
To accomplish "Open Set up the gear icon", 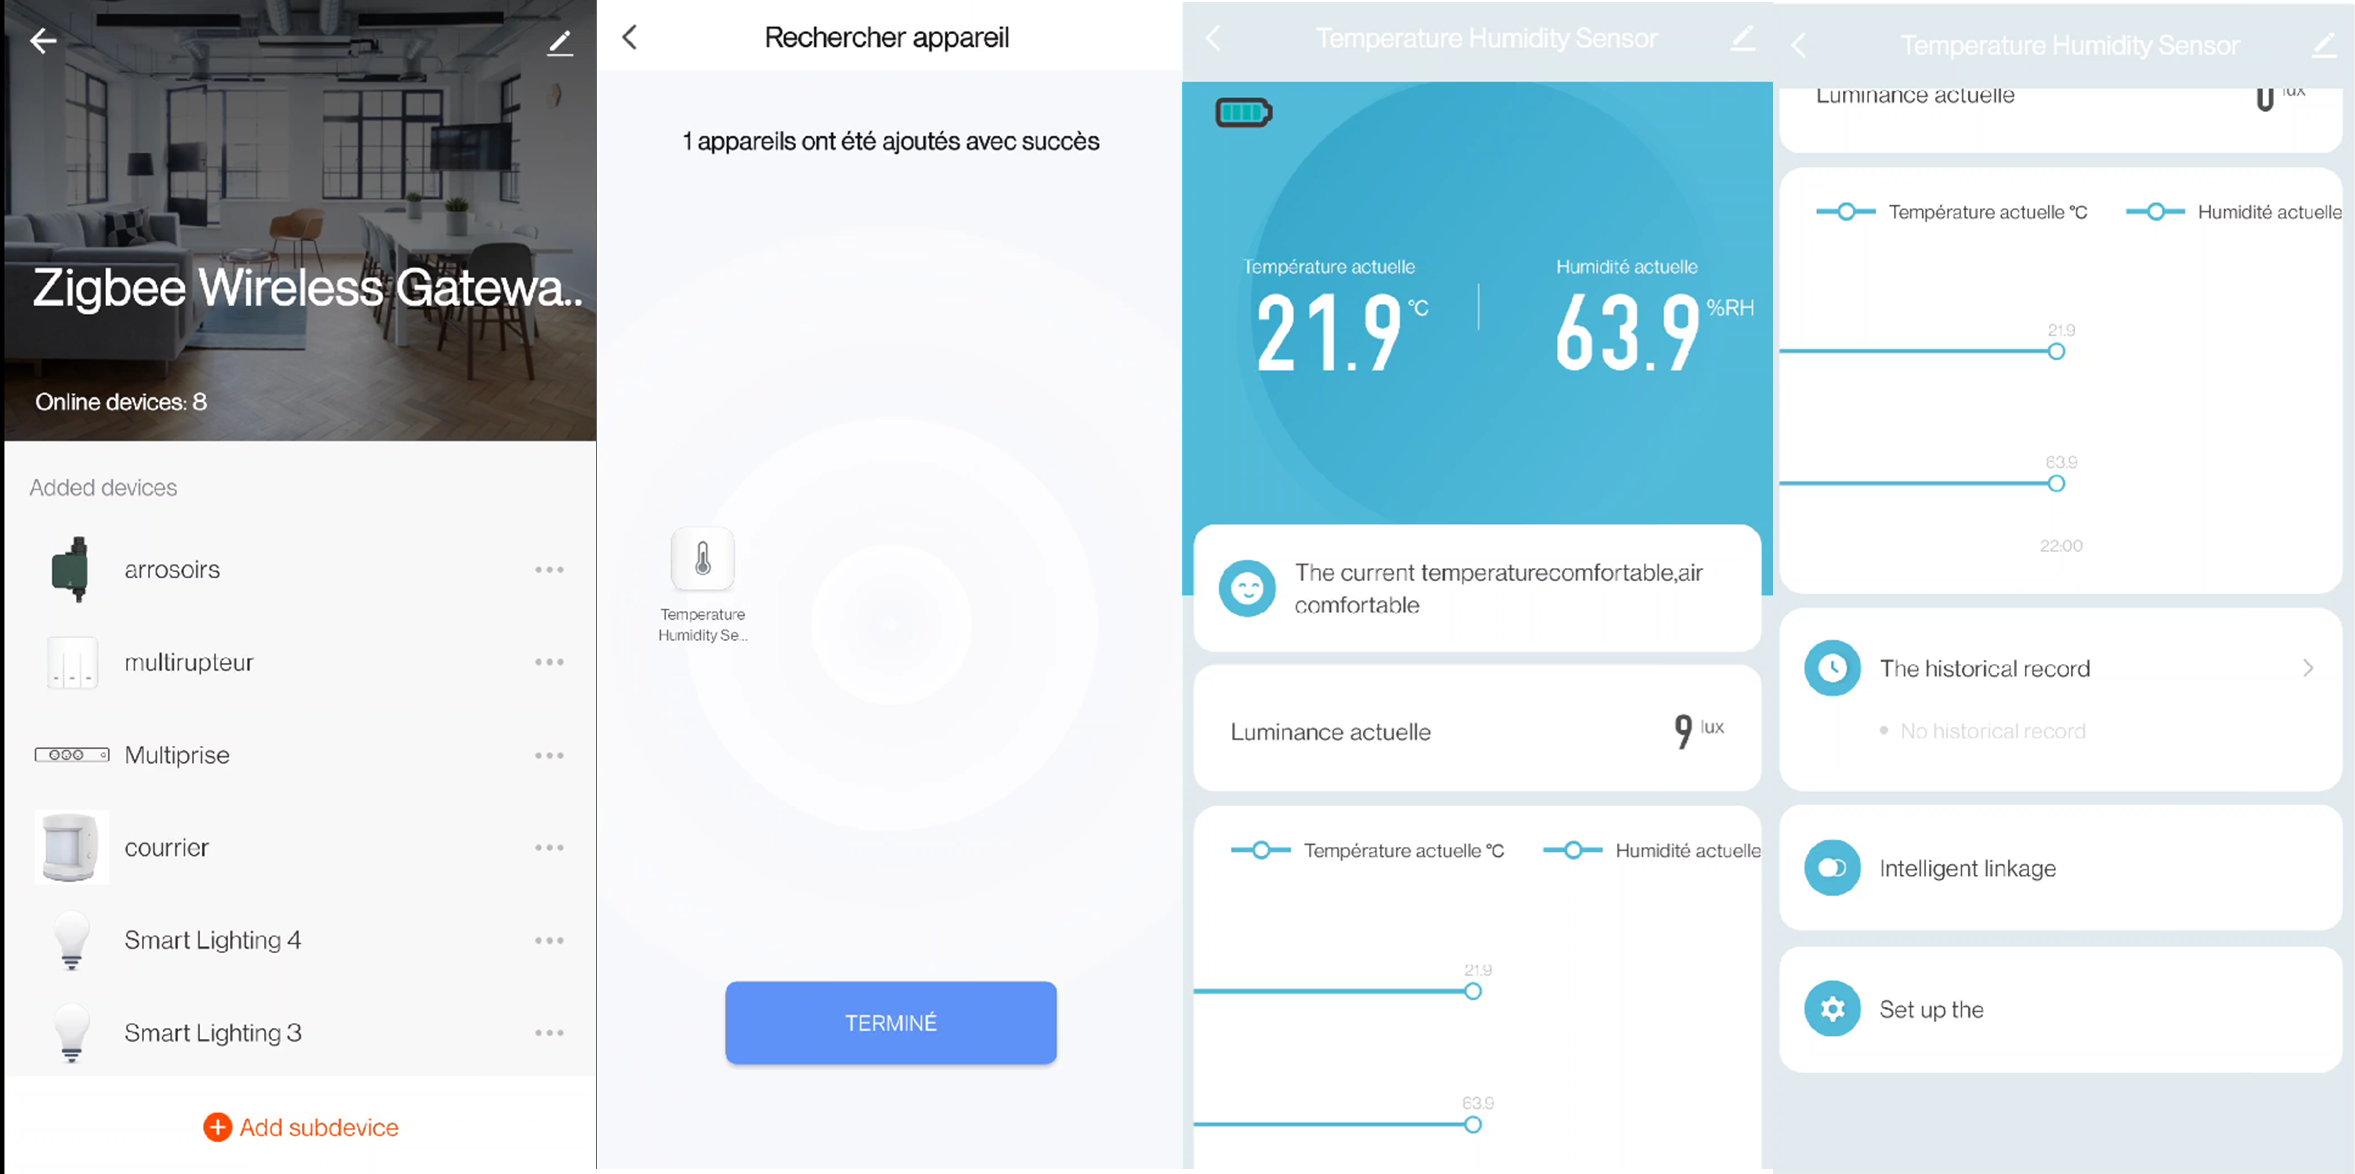I will (x=1832, y=1009).
